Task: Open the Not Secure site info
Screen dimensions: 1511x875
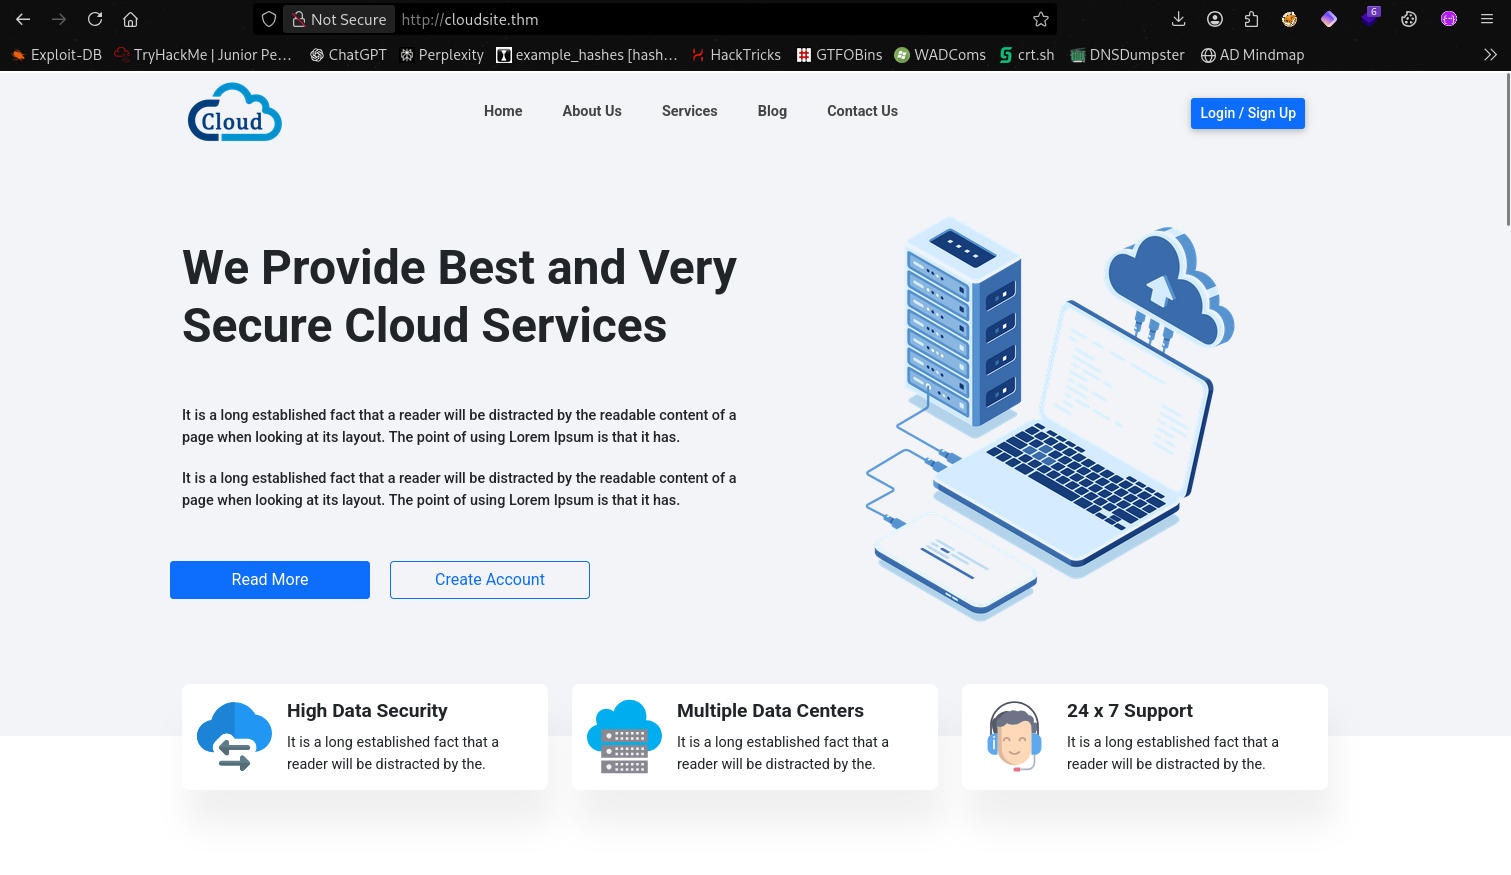Action: coord(338,19)
